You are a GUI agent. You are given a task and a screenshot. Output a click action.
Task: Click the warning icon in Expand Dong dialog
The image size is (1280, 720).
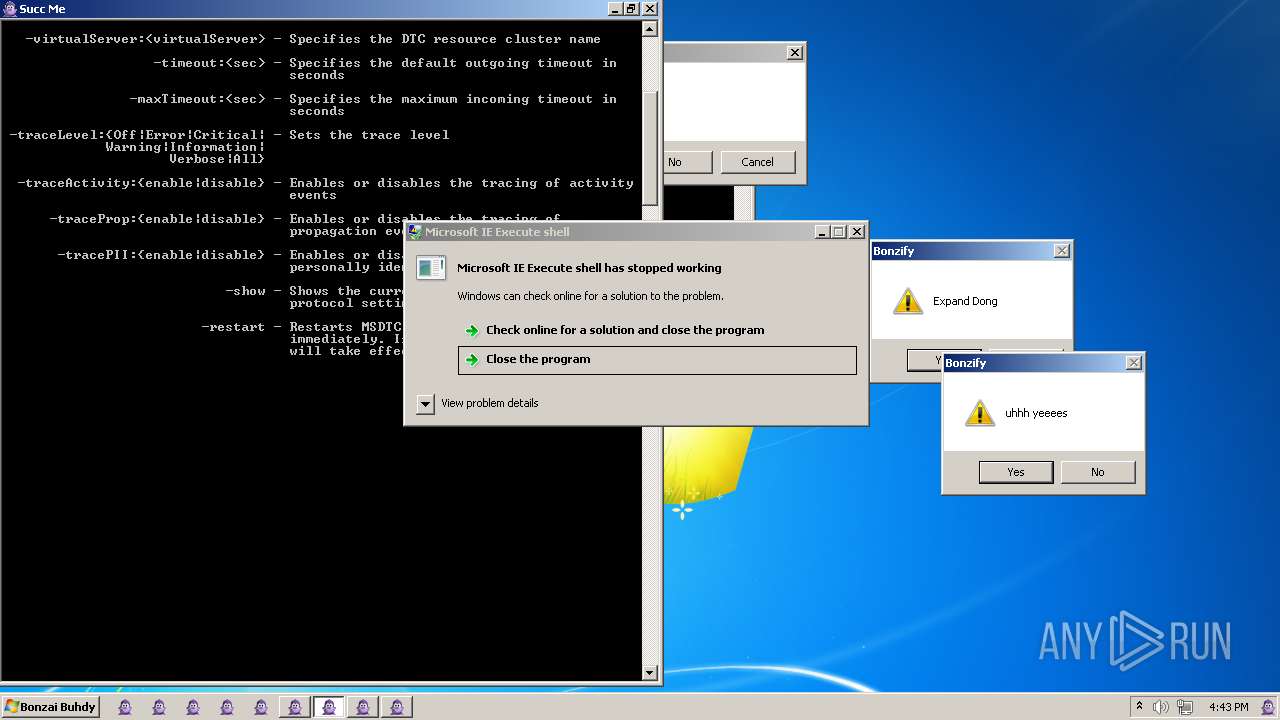coord(907,301)
